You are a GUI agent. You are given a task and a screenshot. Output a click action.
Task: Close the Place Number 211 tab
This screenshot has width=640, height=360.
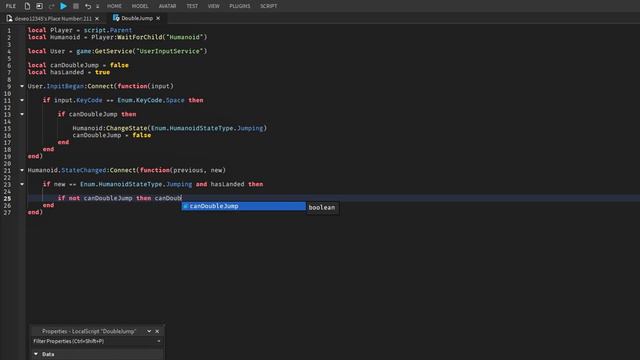click(x=97, y=18)
